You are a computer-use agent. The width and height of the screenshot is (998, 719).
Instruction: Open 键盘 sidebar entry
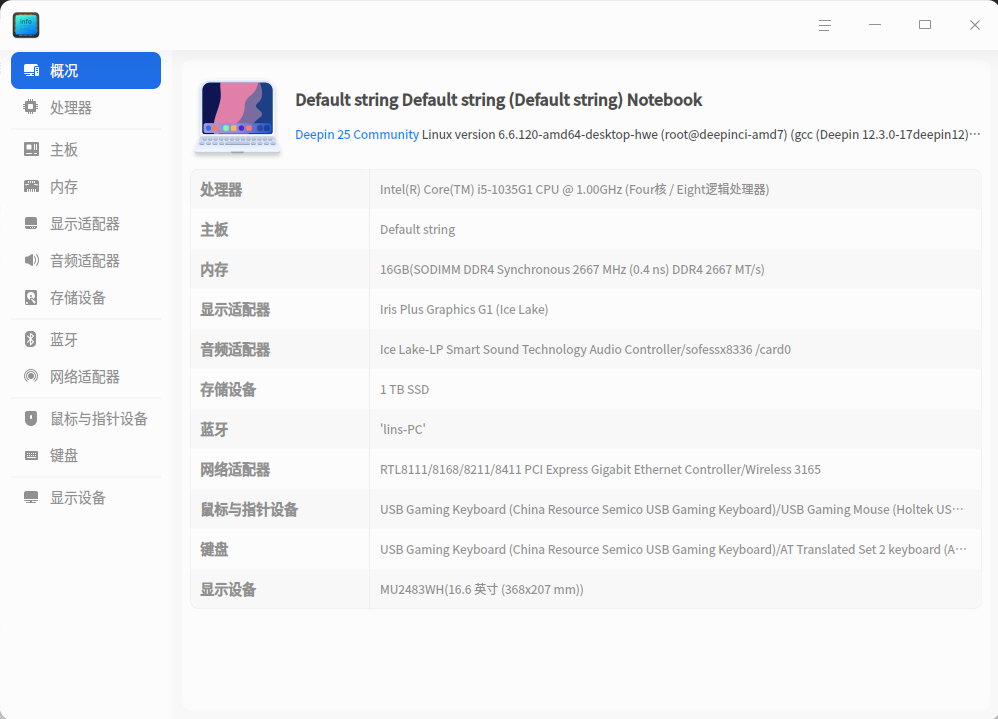(86, 456)
